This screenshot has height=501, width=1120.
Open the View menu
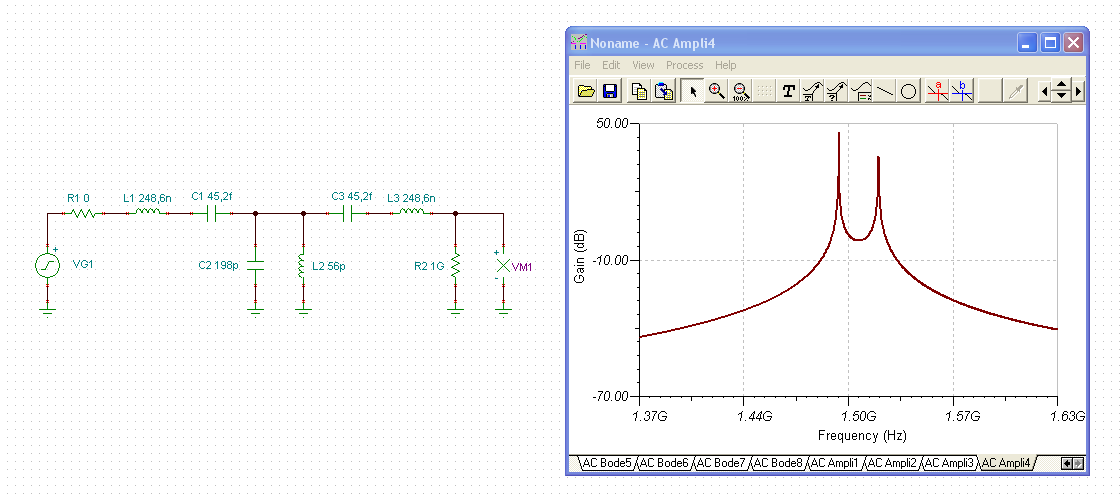[x=643, y=65]
